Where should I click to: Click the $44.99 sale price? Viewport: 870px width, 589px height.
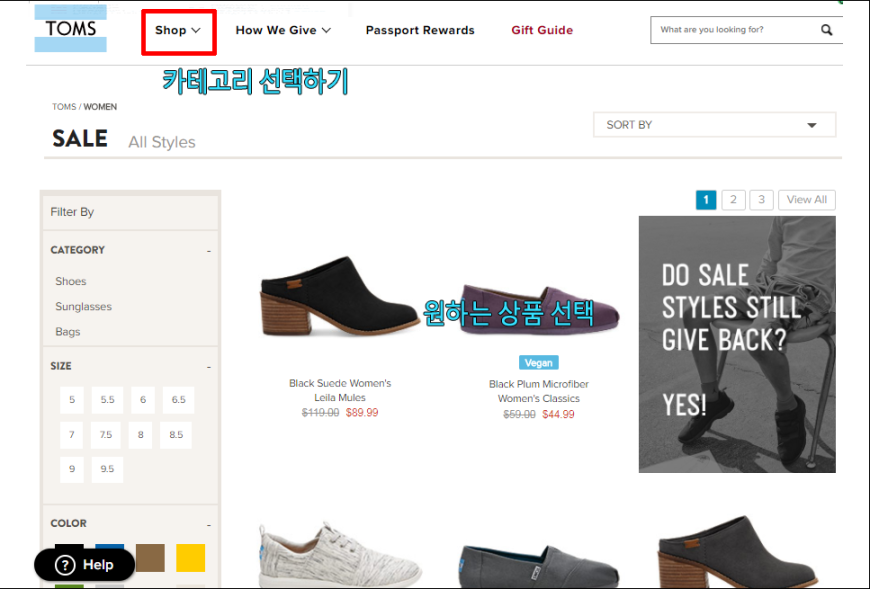click(x=558, y=414)
